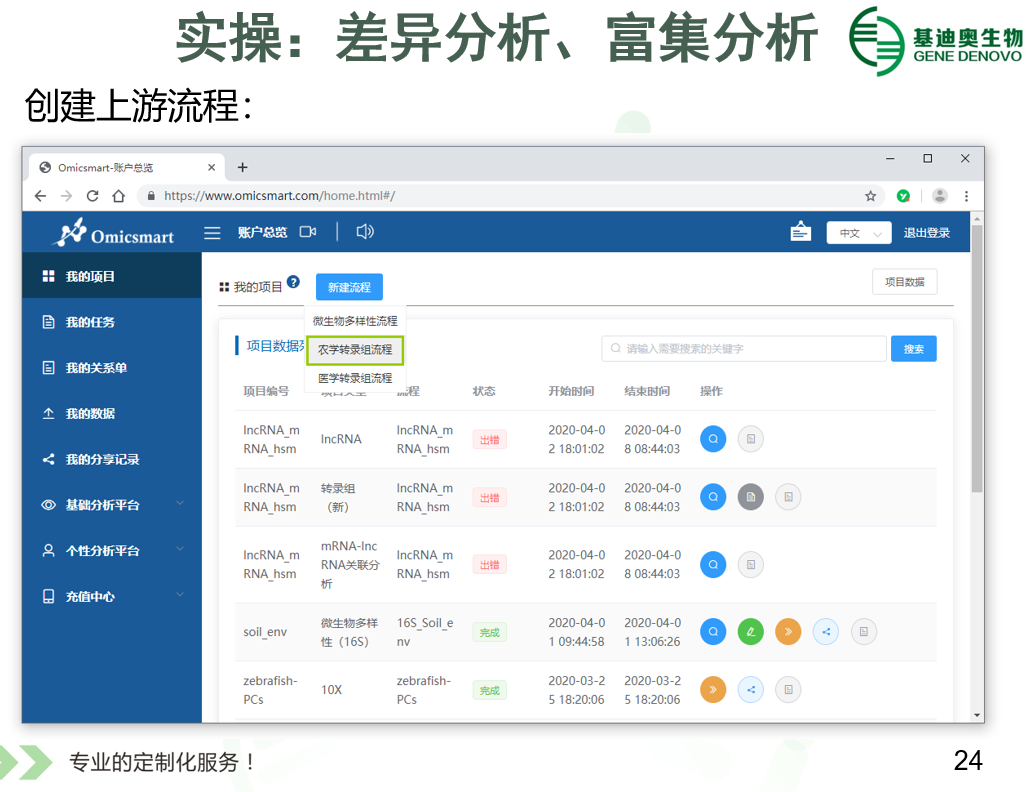Click the help question mark icon
1026x792 pixels.
293,282
